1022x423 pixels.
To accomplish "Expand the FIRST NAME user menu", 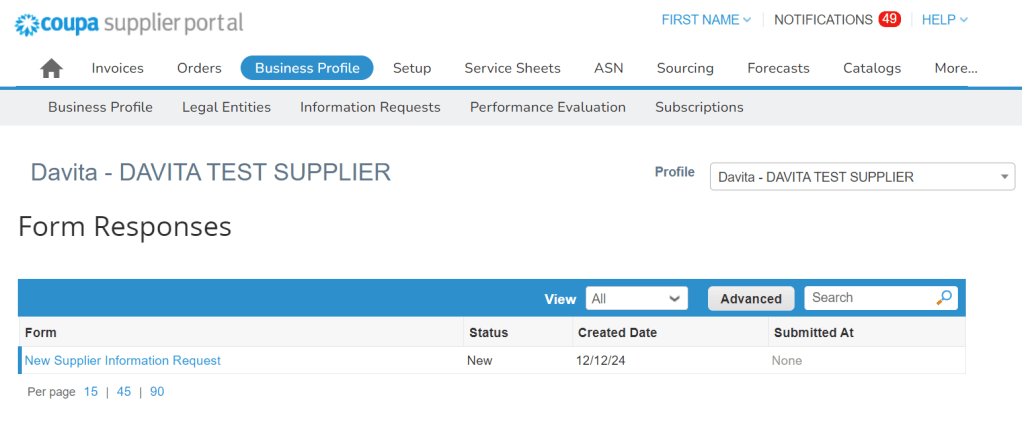I will click(x=707, y=20).
